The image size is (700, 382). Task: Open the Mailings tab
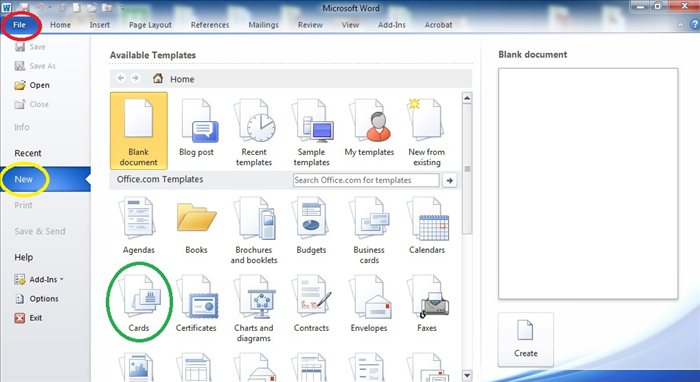point(263,25)
